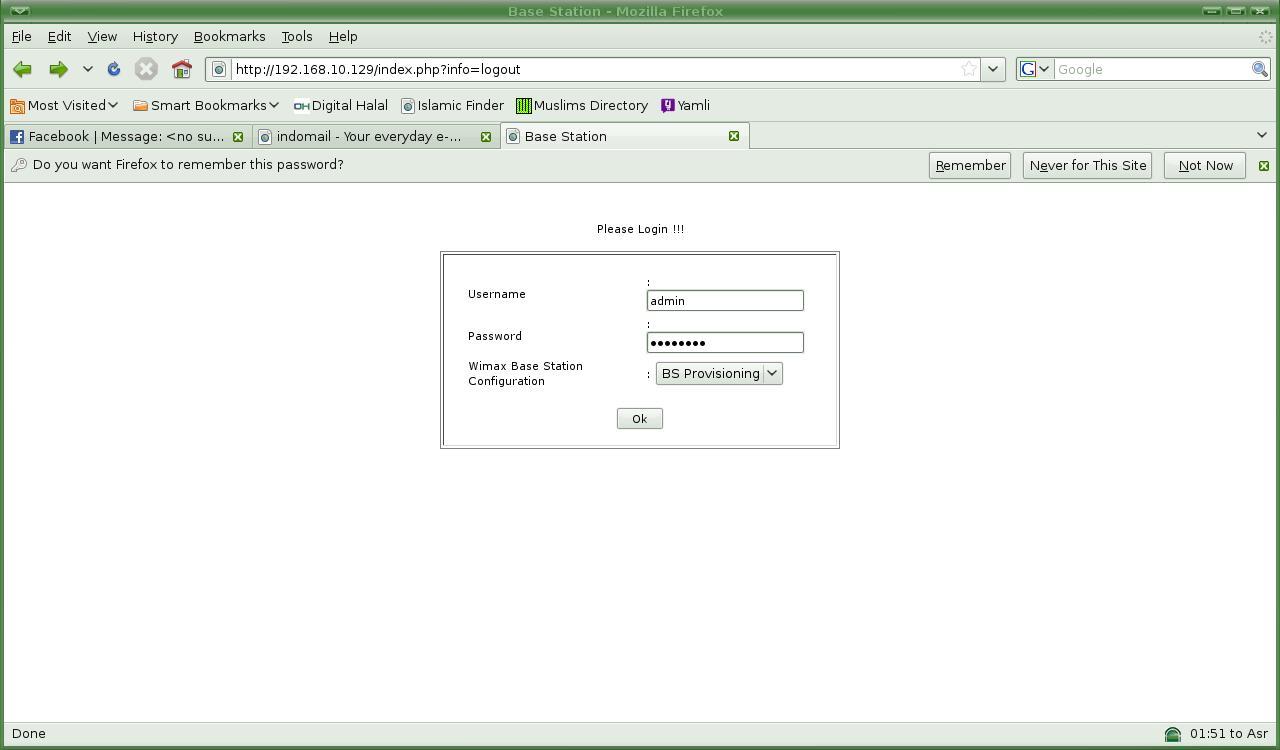This screenshot has height=750, width=1280.
Task: Open the Islamic Finder bookmark
Action: (x=452, y=105)
